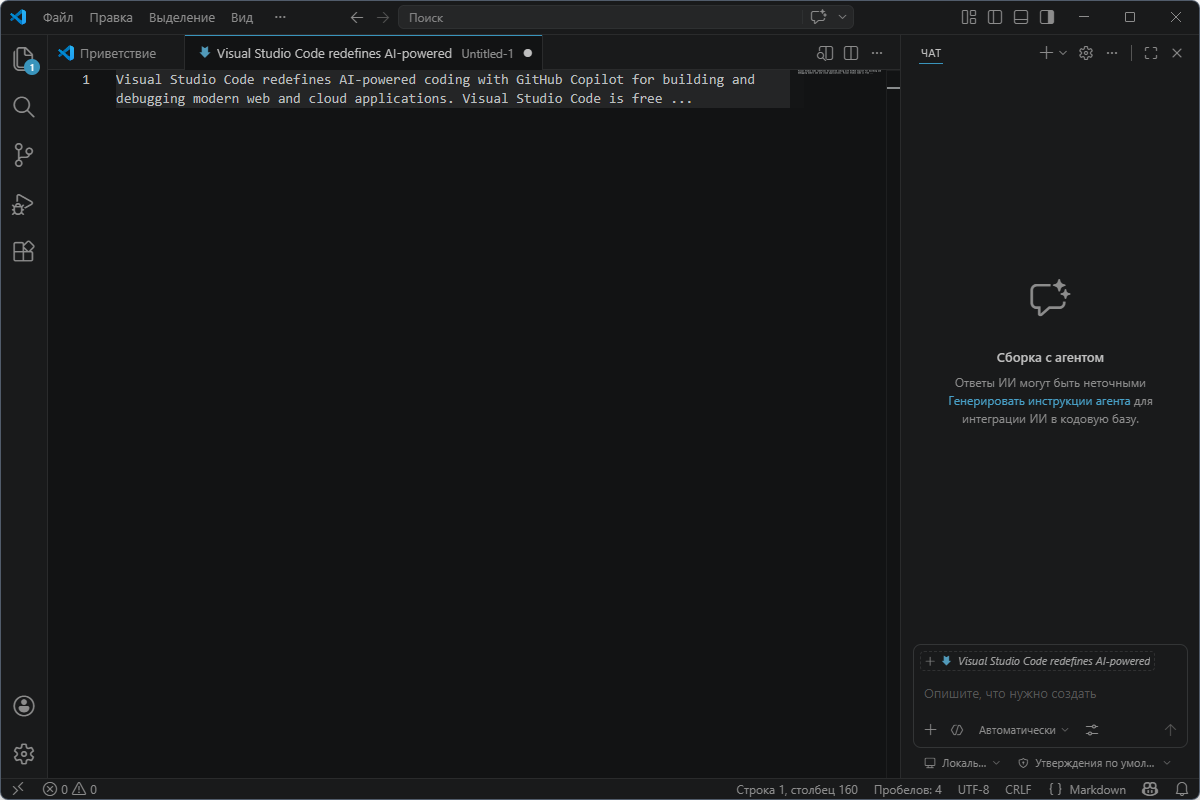Open the Accounts icon
Screen dimensions: 1200x800
point(24,706)
